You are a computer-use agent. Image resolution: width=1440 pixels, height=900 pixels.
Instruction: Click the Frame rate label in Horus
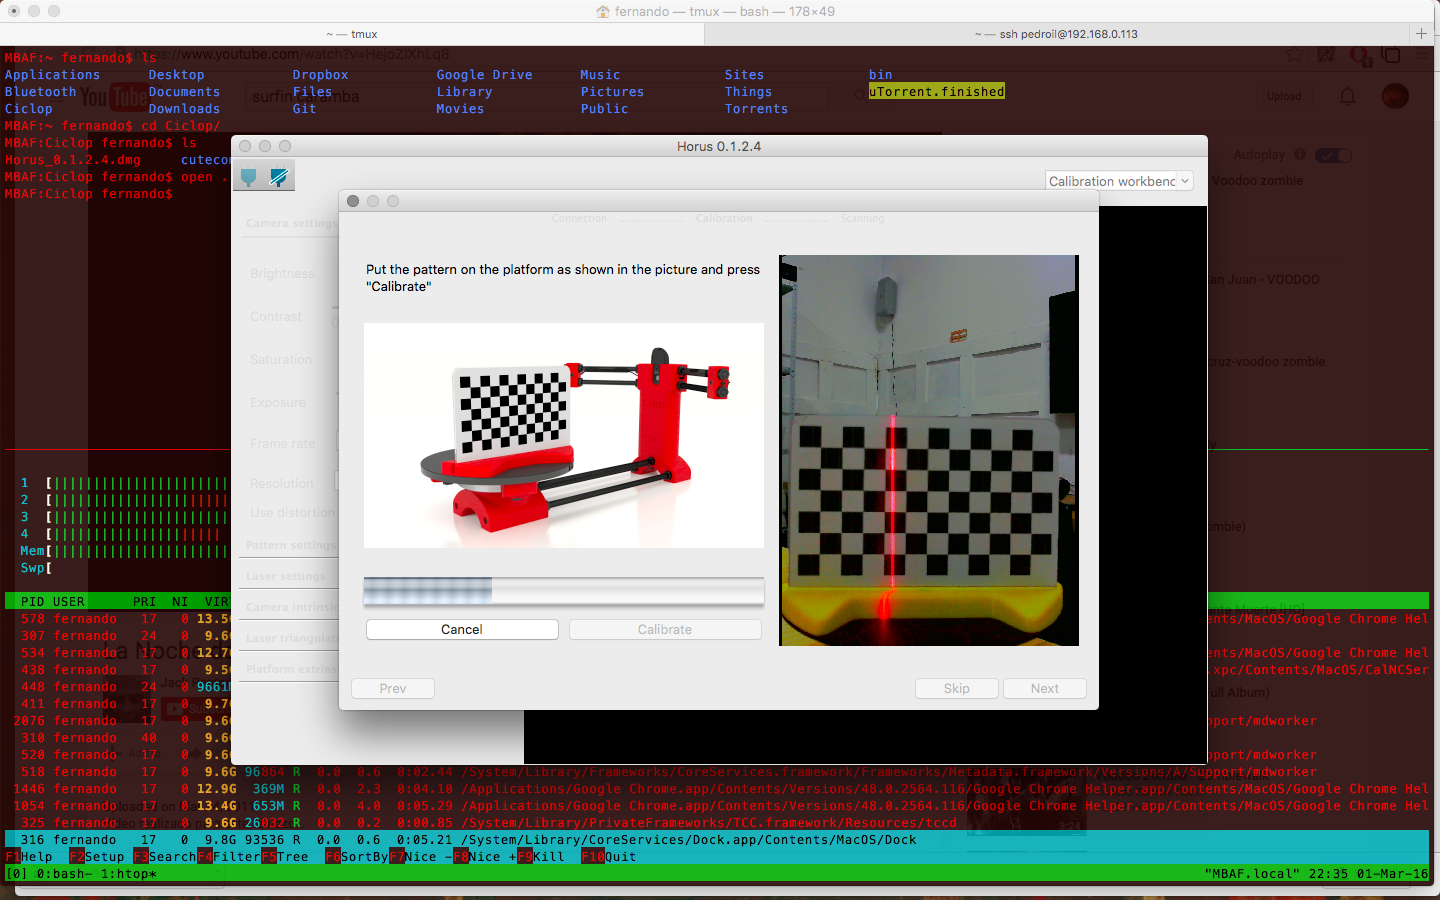pos(282,443)
